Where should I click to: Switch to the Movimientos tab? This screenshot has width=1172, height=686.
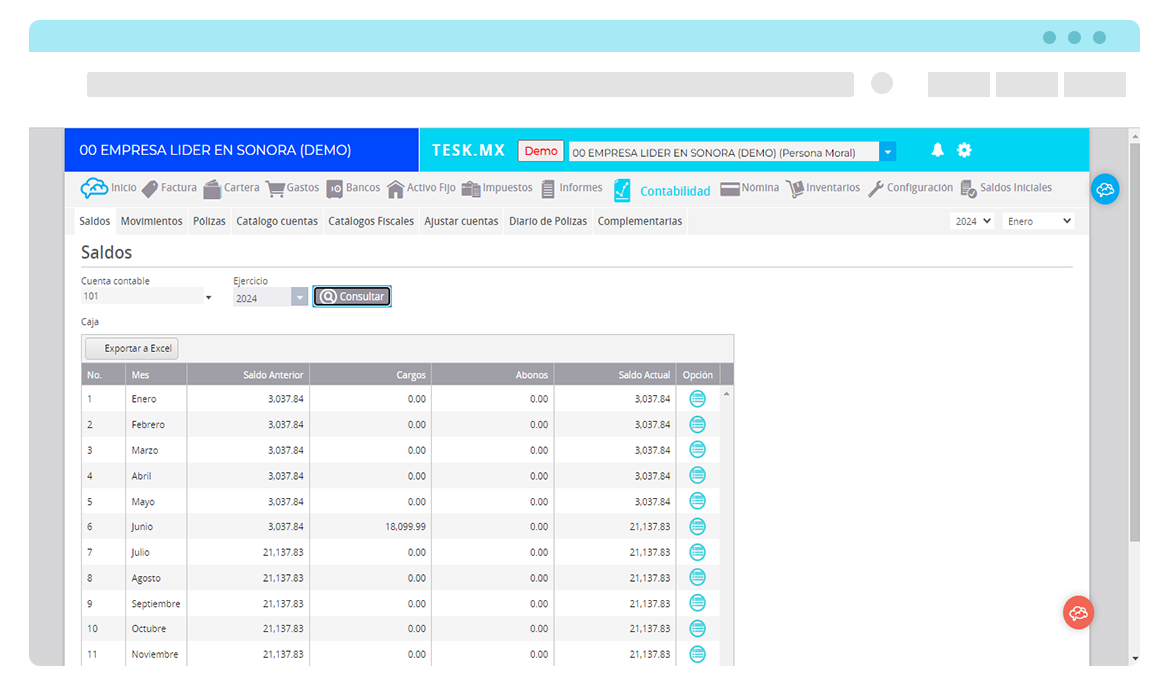click(151, 220)
